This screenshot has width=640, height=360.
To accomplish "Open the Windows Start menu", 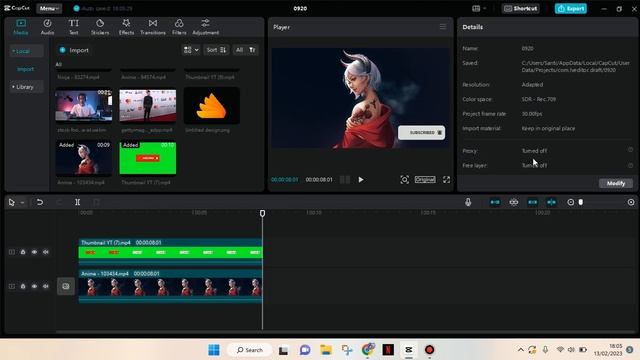I will pyautogui.click(x=214, y=350).
